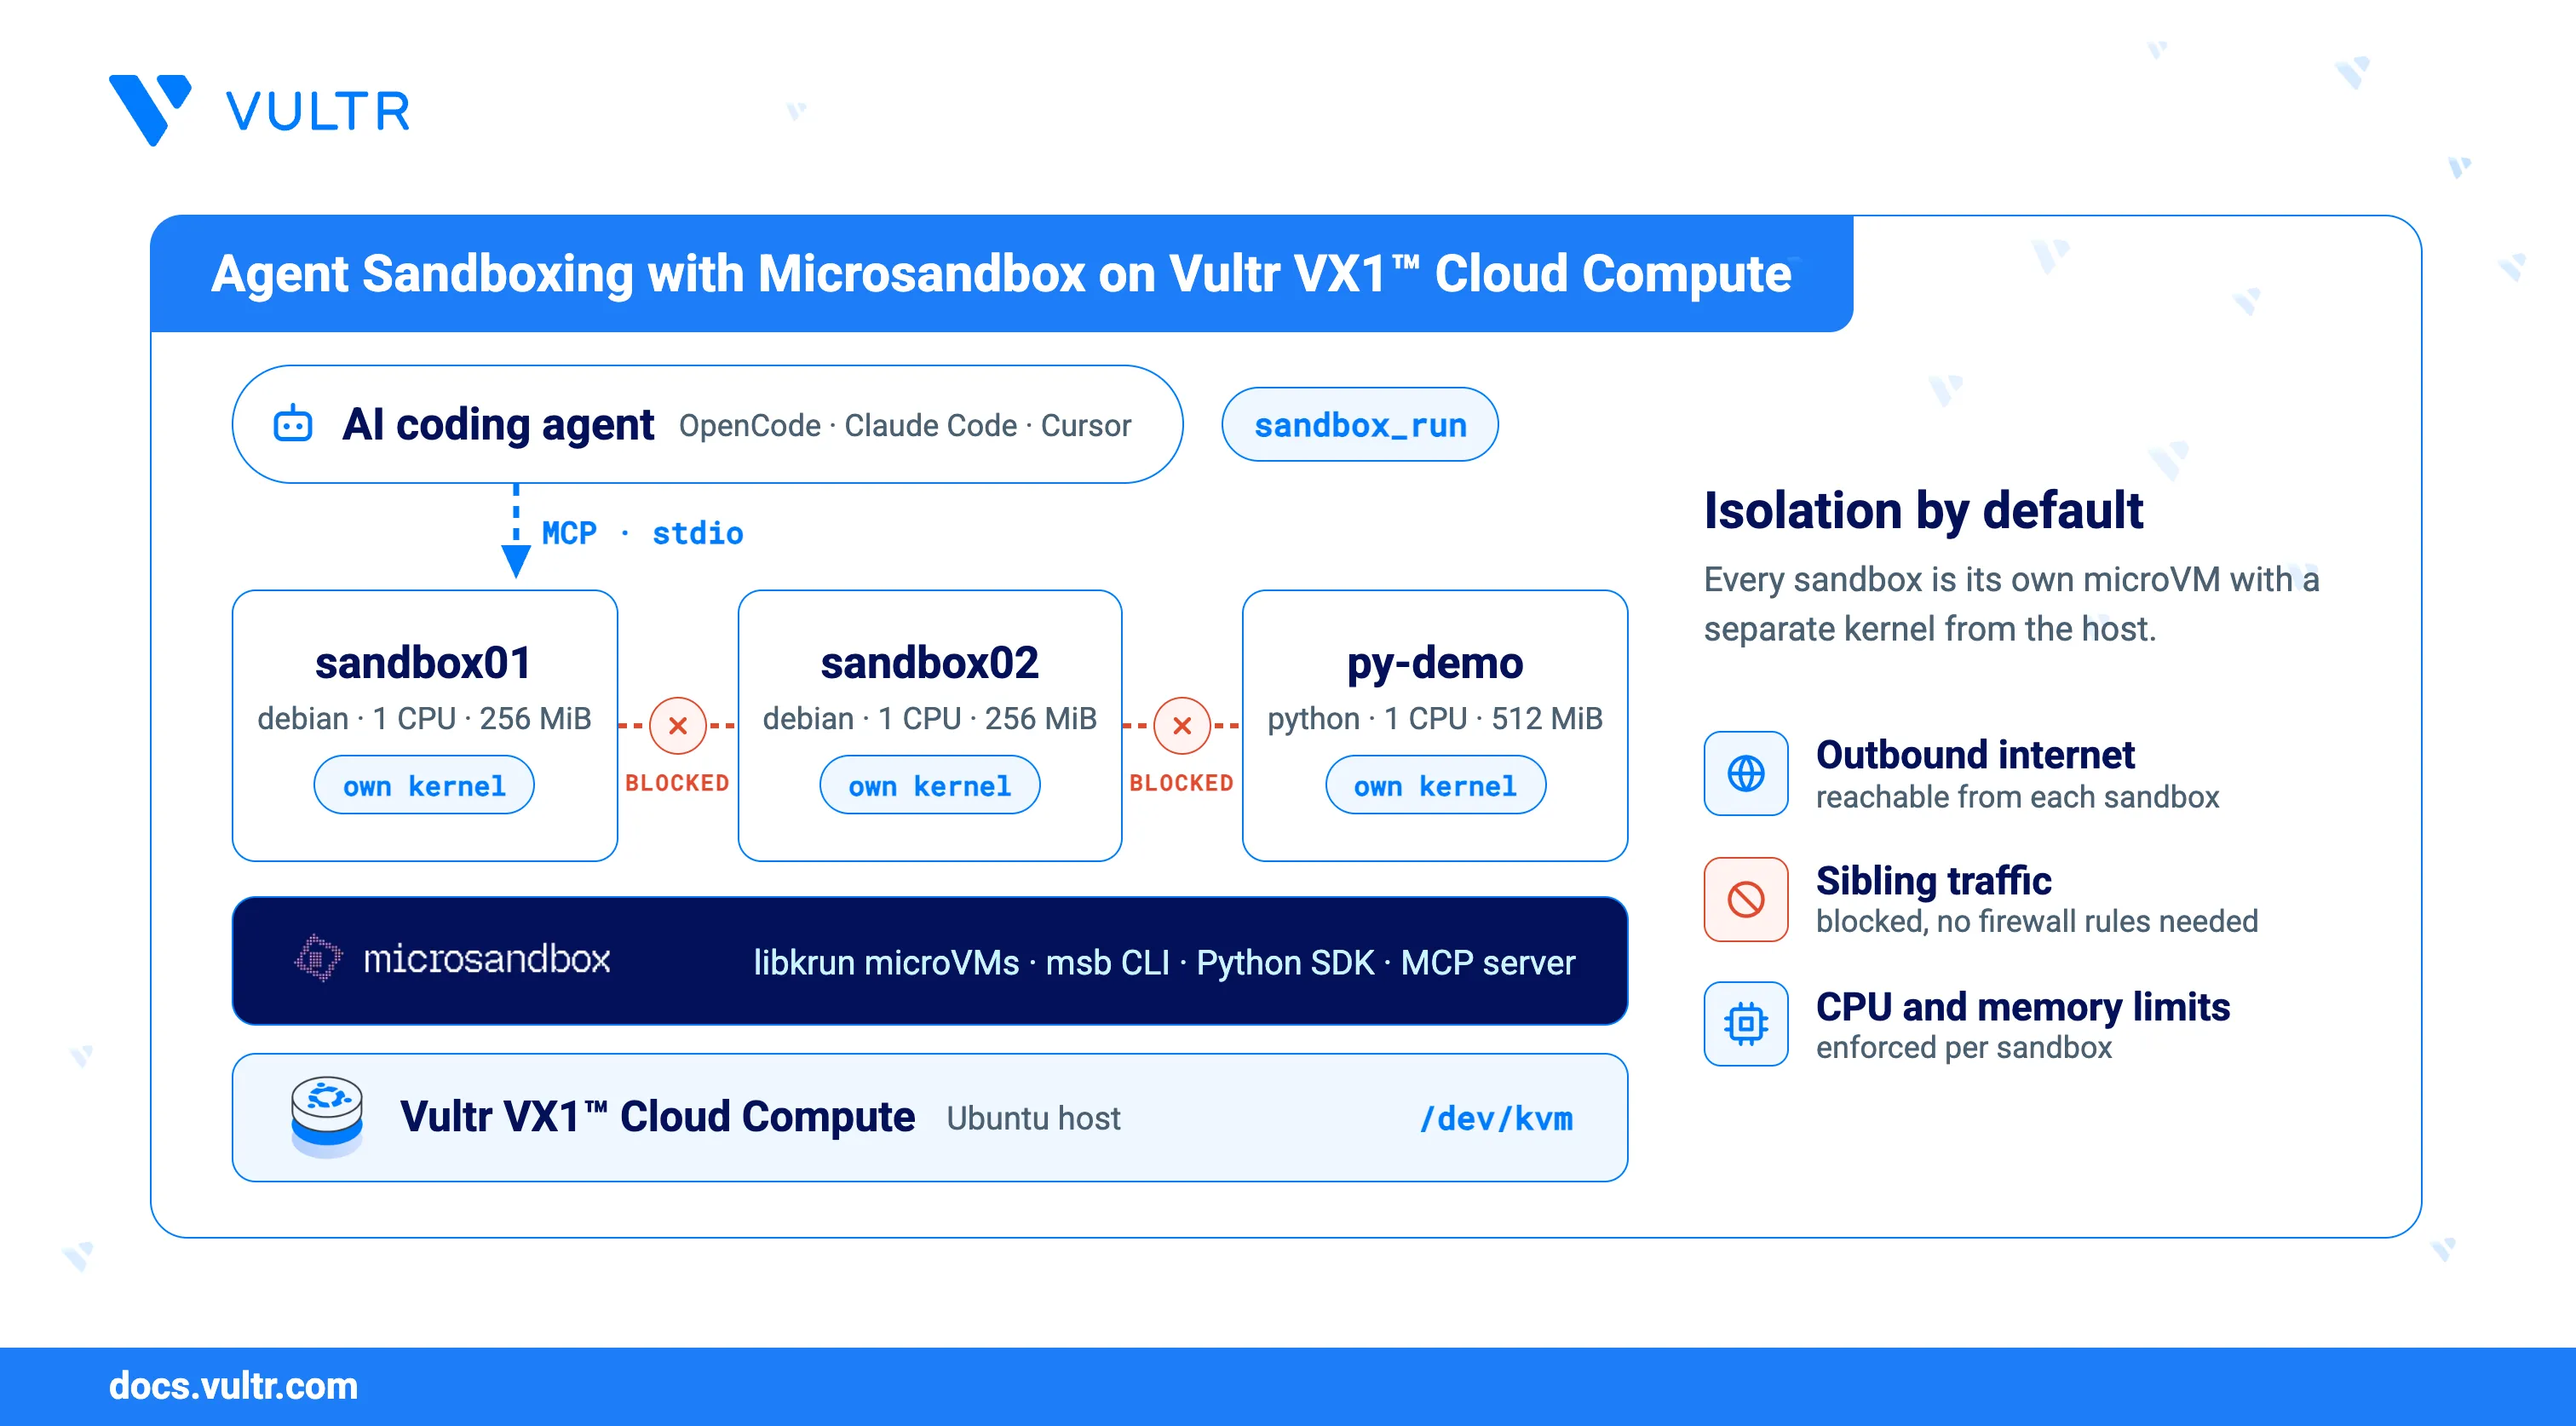Click the own kernel badge in sandbox02
The image size is (2576, 1426).
pos(930,785)
